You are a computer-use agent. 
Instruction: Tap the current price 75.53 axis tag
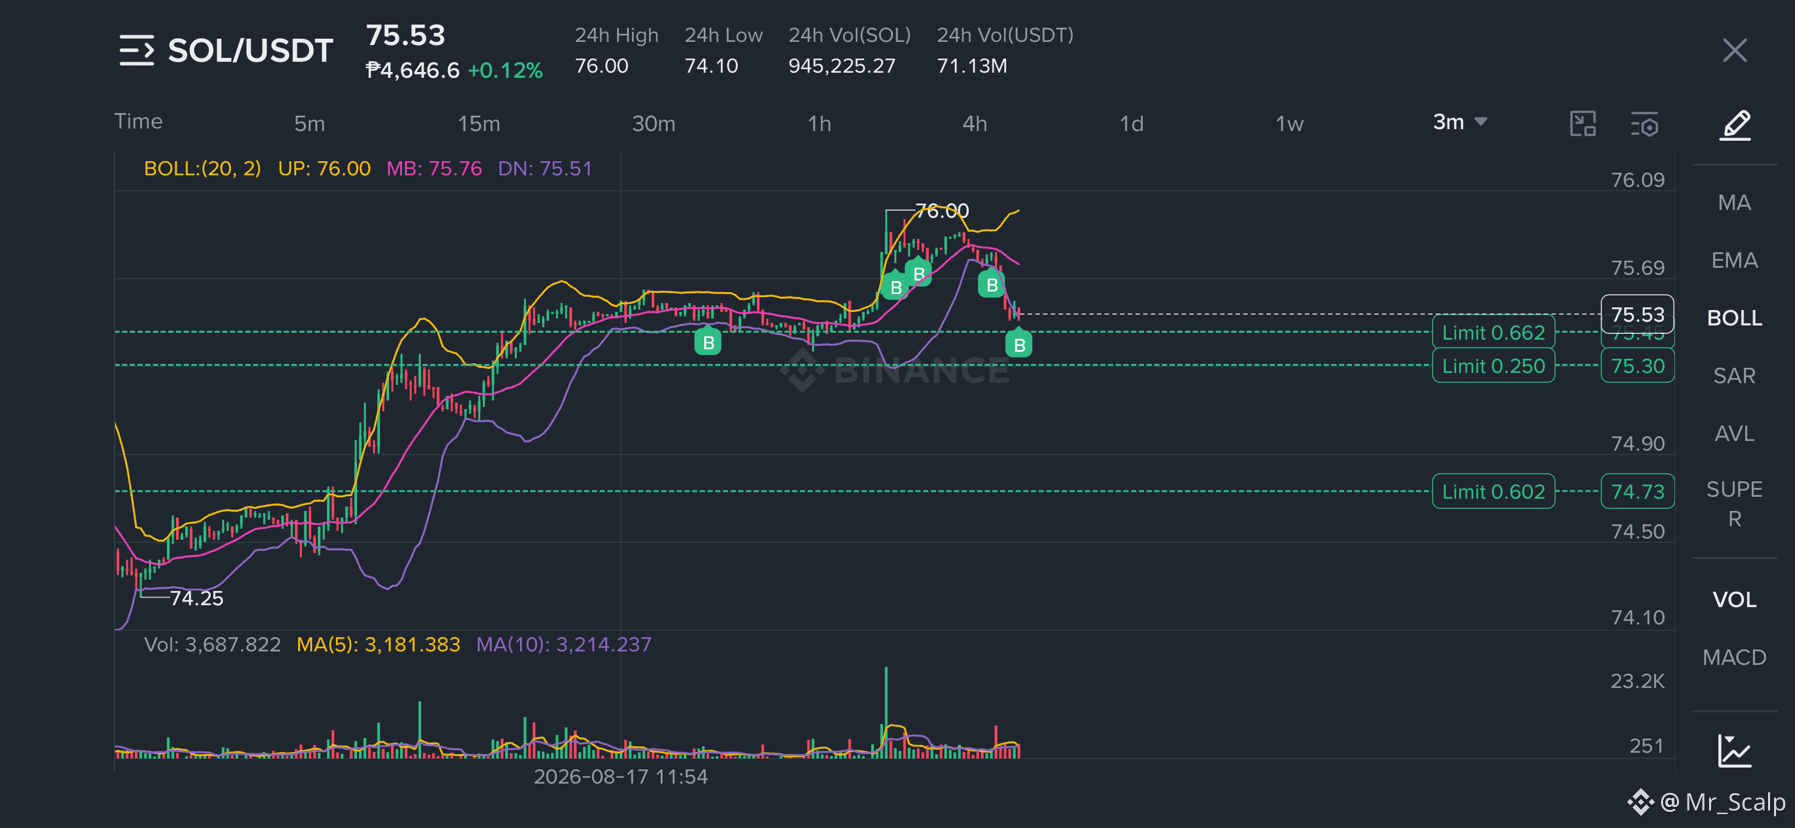[1637, 314]
